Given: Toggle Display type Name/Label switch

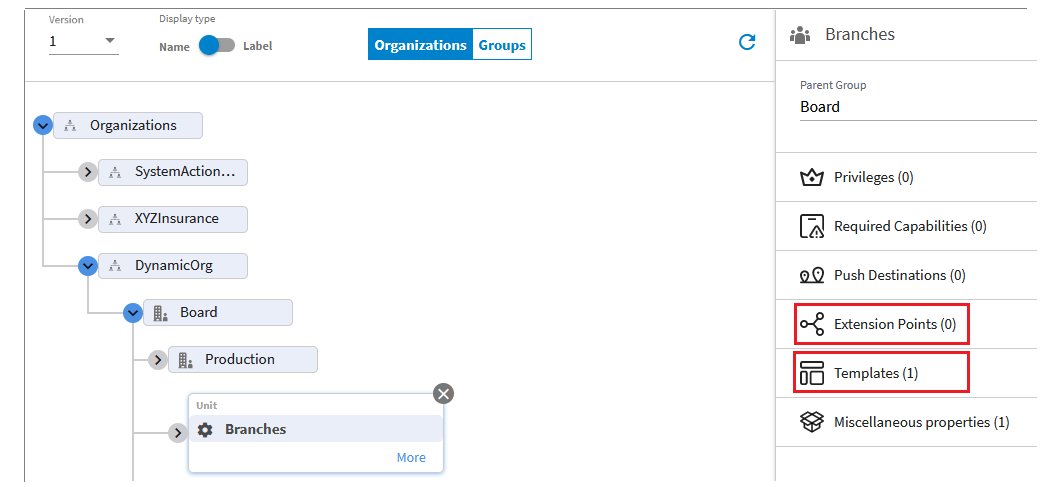Looking at the screenshot, I should click(216, 45).
